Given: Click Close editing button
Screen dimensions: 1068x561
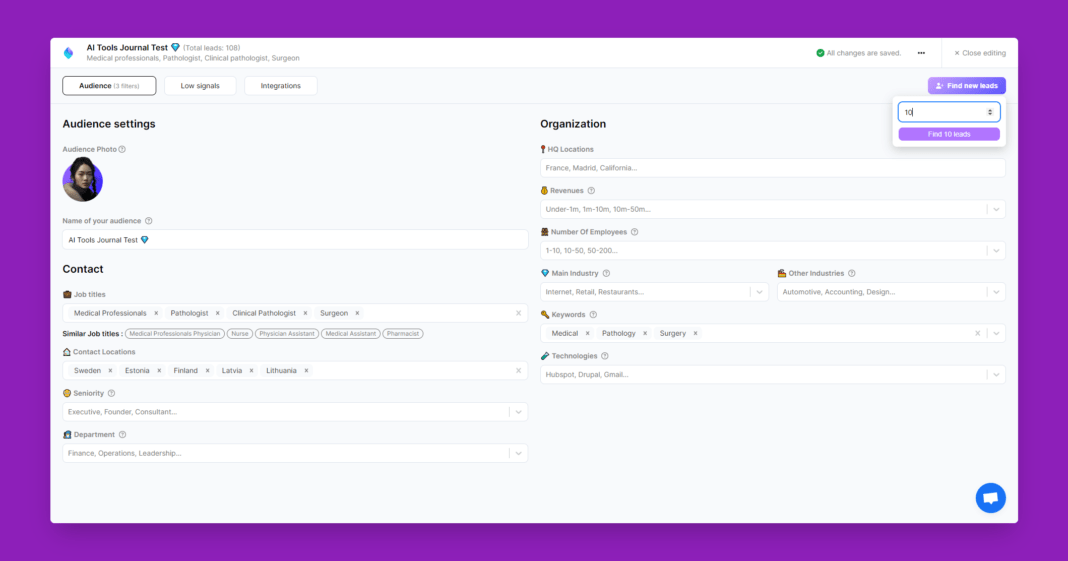Looking at the screenshot, I should 980,53.
